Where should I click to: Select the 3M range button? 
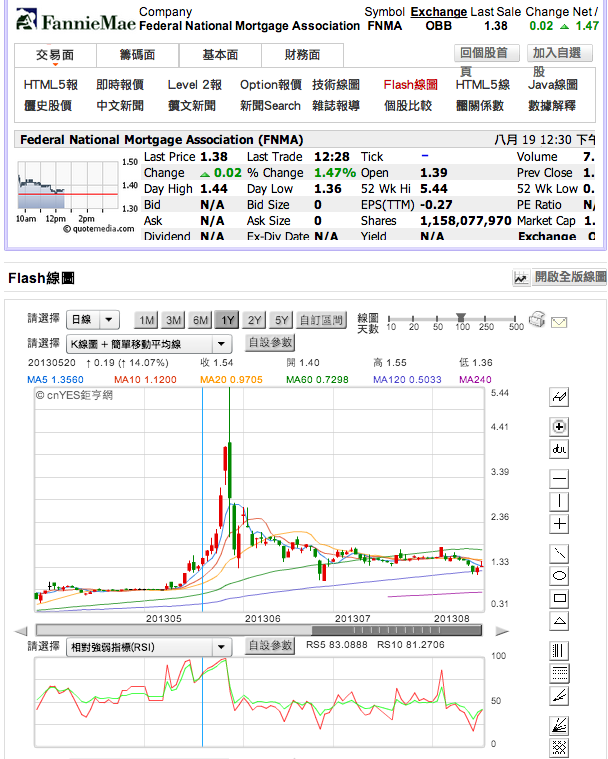coord(173,320)
